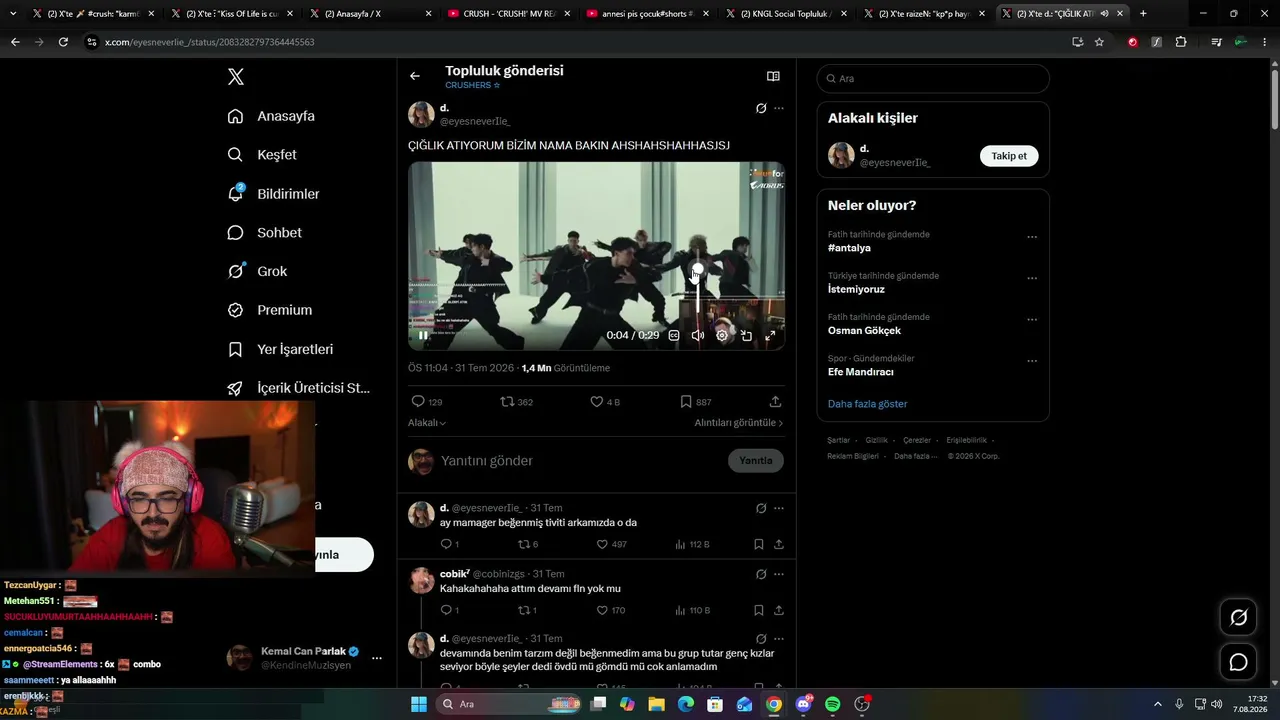Switch to the Anasayfa / X tab

pyautogui.click(x=370, y=14)
